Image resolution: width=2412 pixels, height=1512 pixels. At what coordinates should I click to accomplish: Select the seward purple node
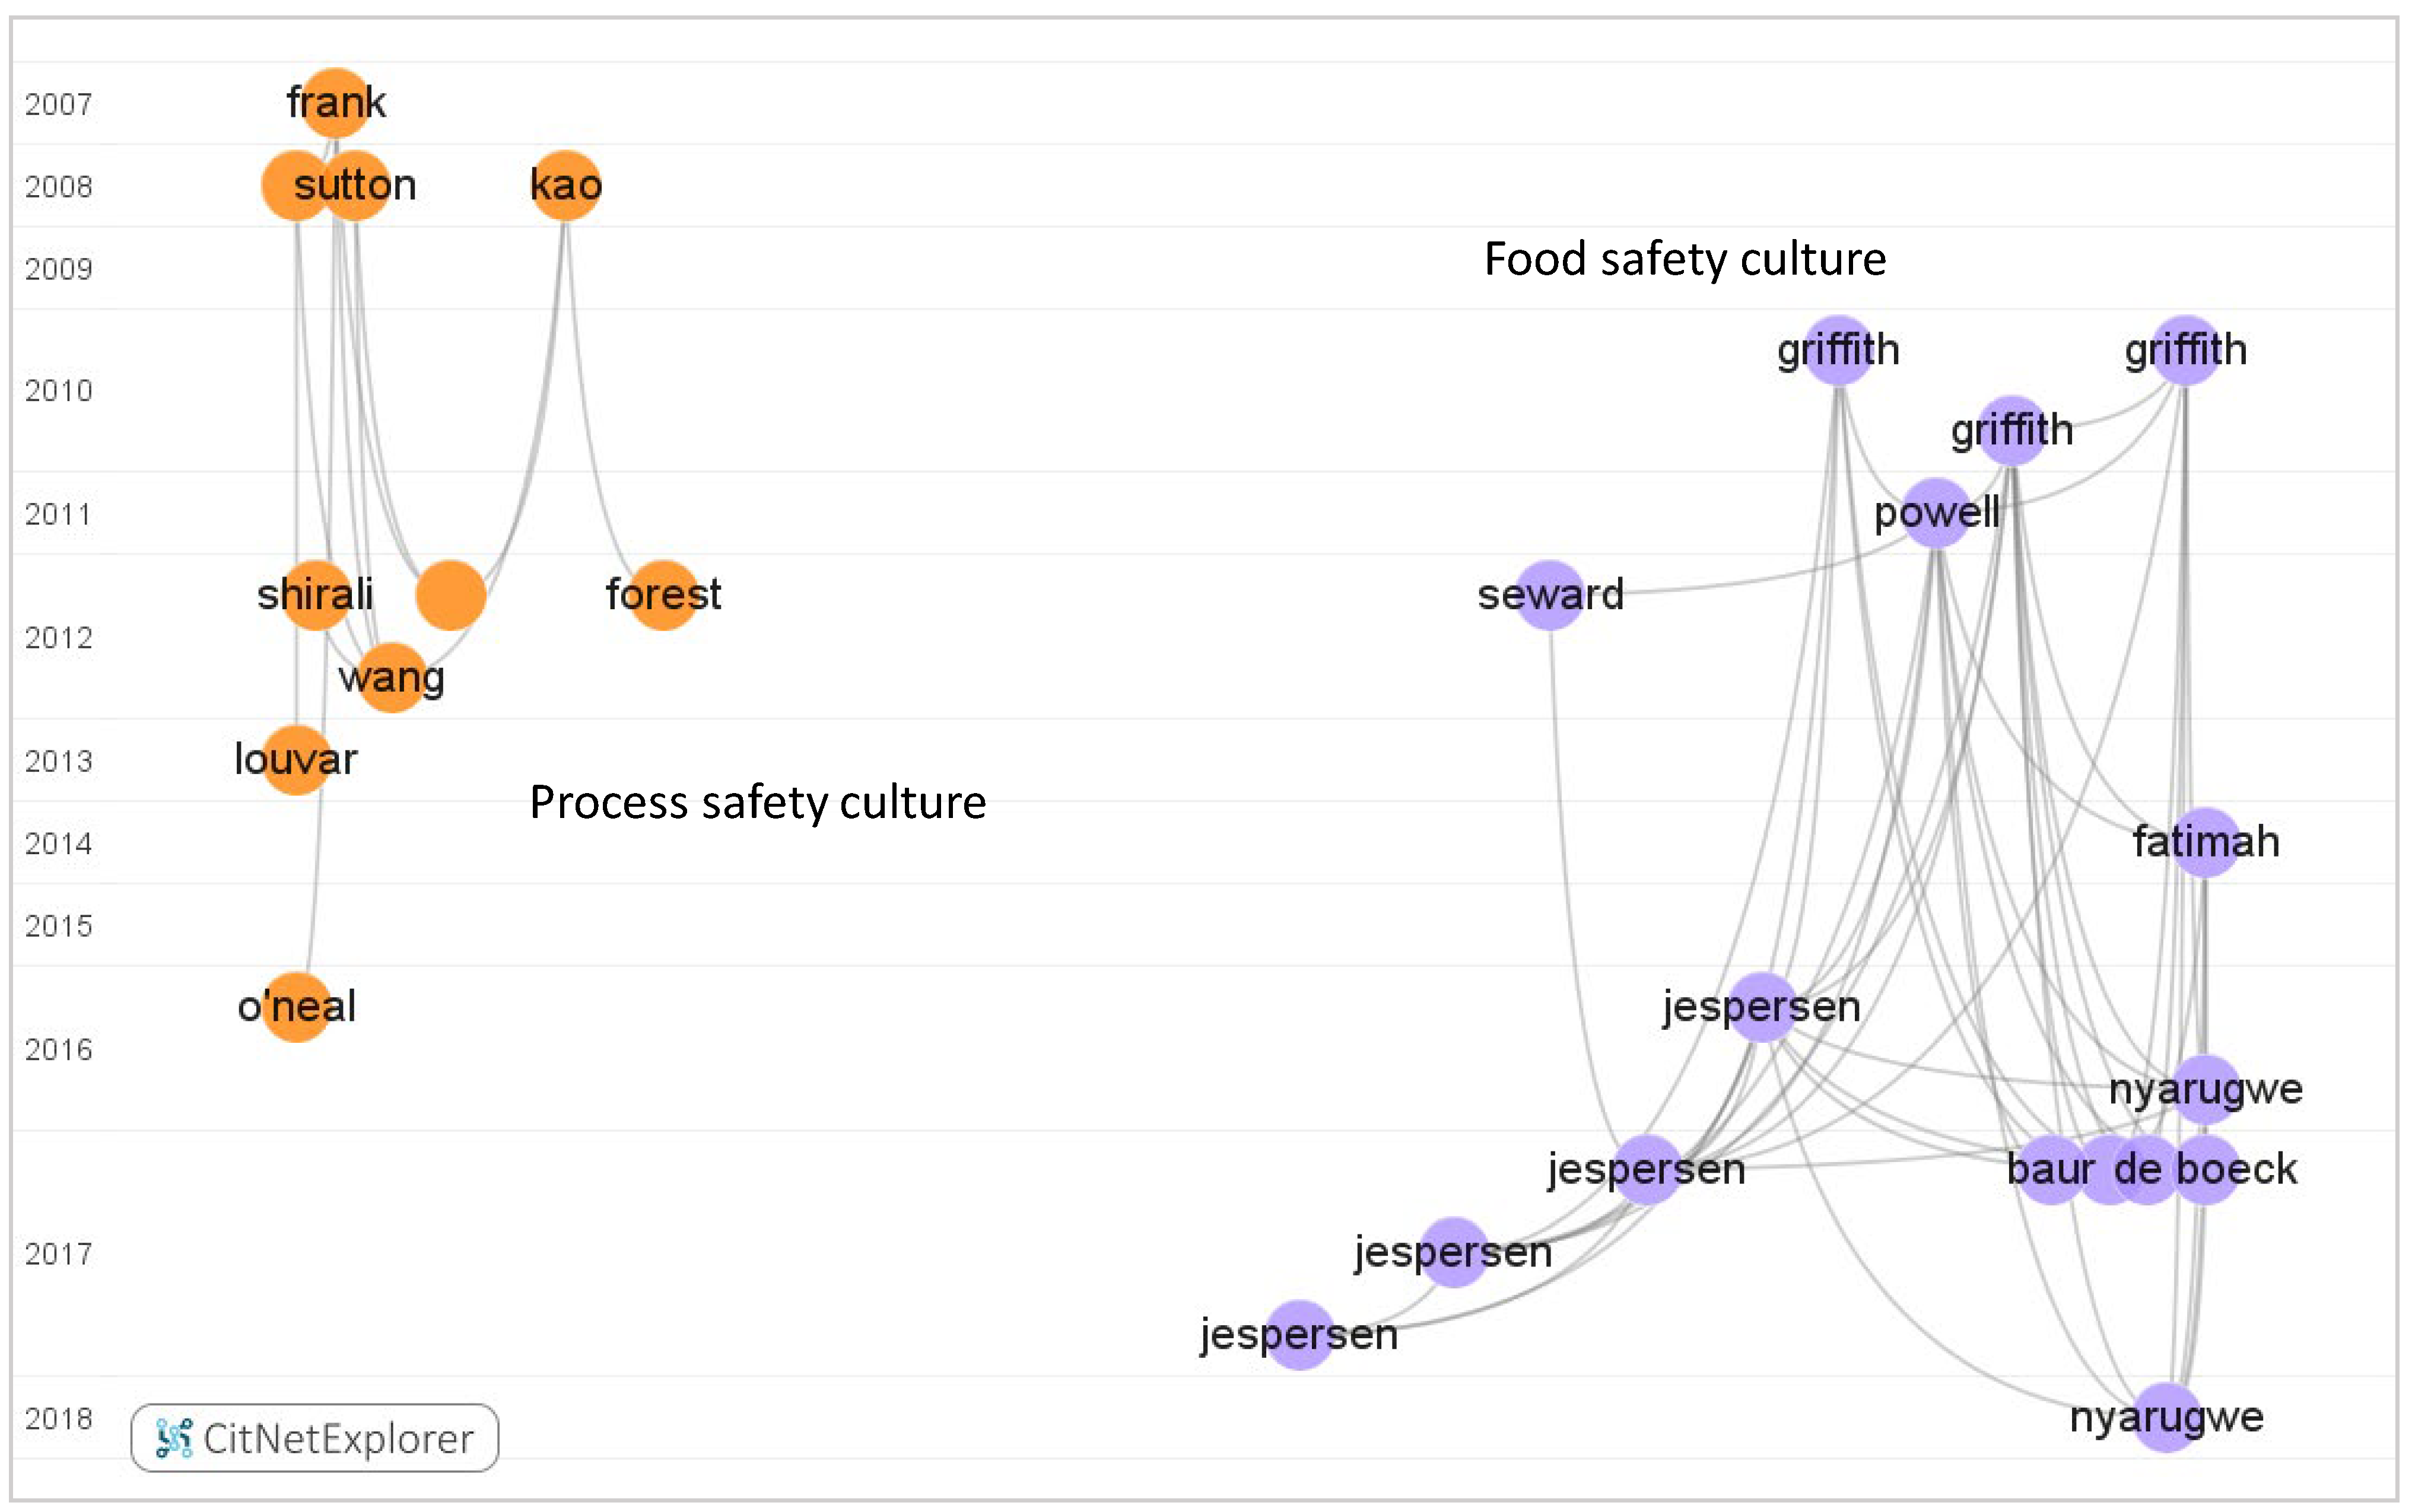tap(1550, 596)
